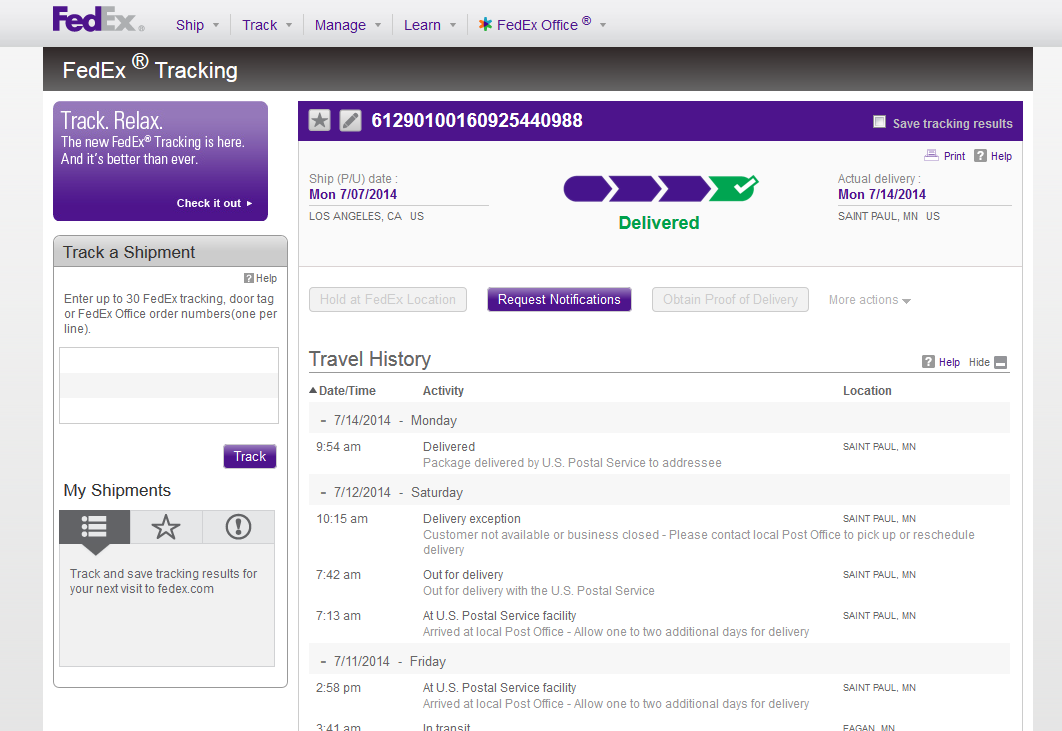The image size is (1062, 731).
Task: Click the SAINT PAUL, MN US destination text
Action: [889, 216]
